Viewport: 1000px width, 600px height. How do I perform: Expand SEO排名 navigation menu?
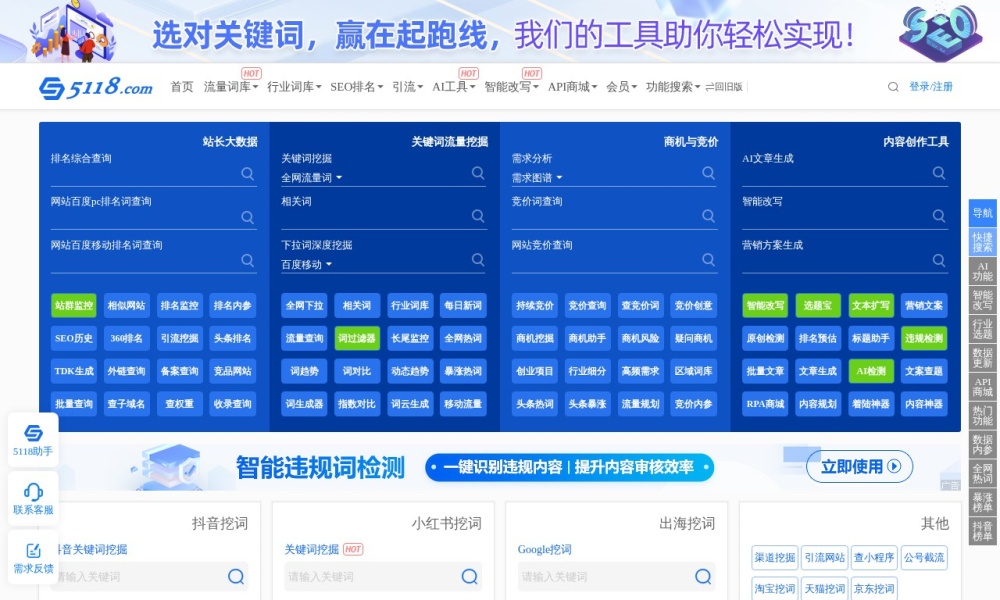(357, 87)
